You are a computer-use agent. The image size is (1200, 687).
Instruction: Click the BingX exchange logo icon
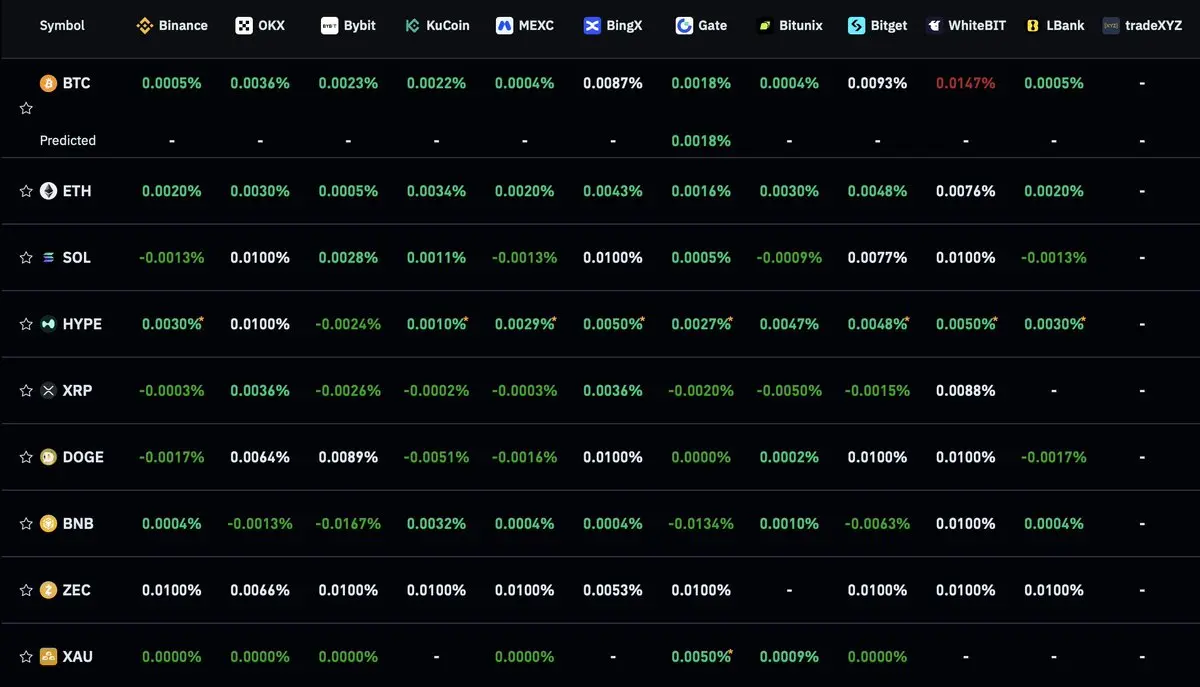592,25
